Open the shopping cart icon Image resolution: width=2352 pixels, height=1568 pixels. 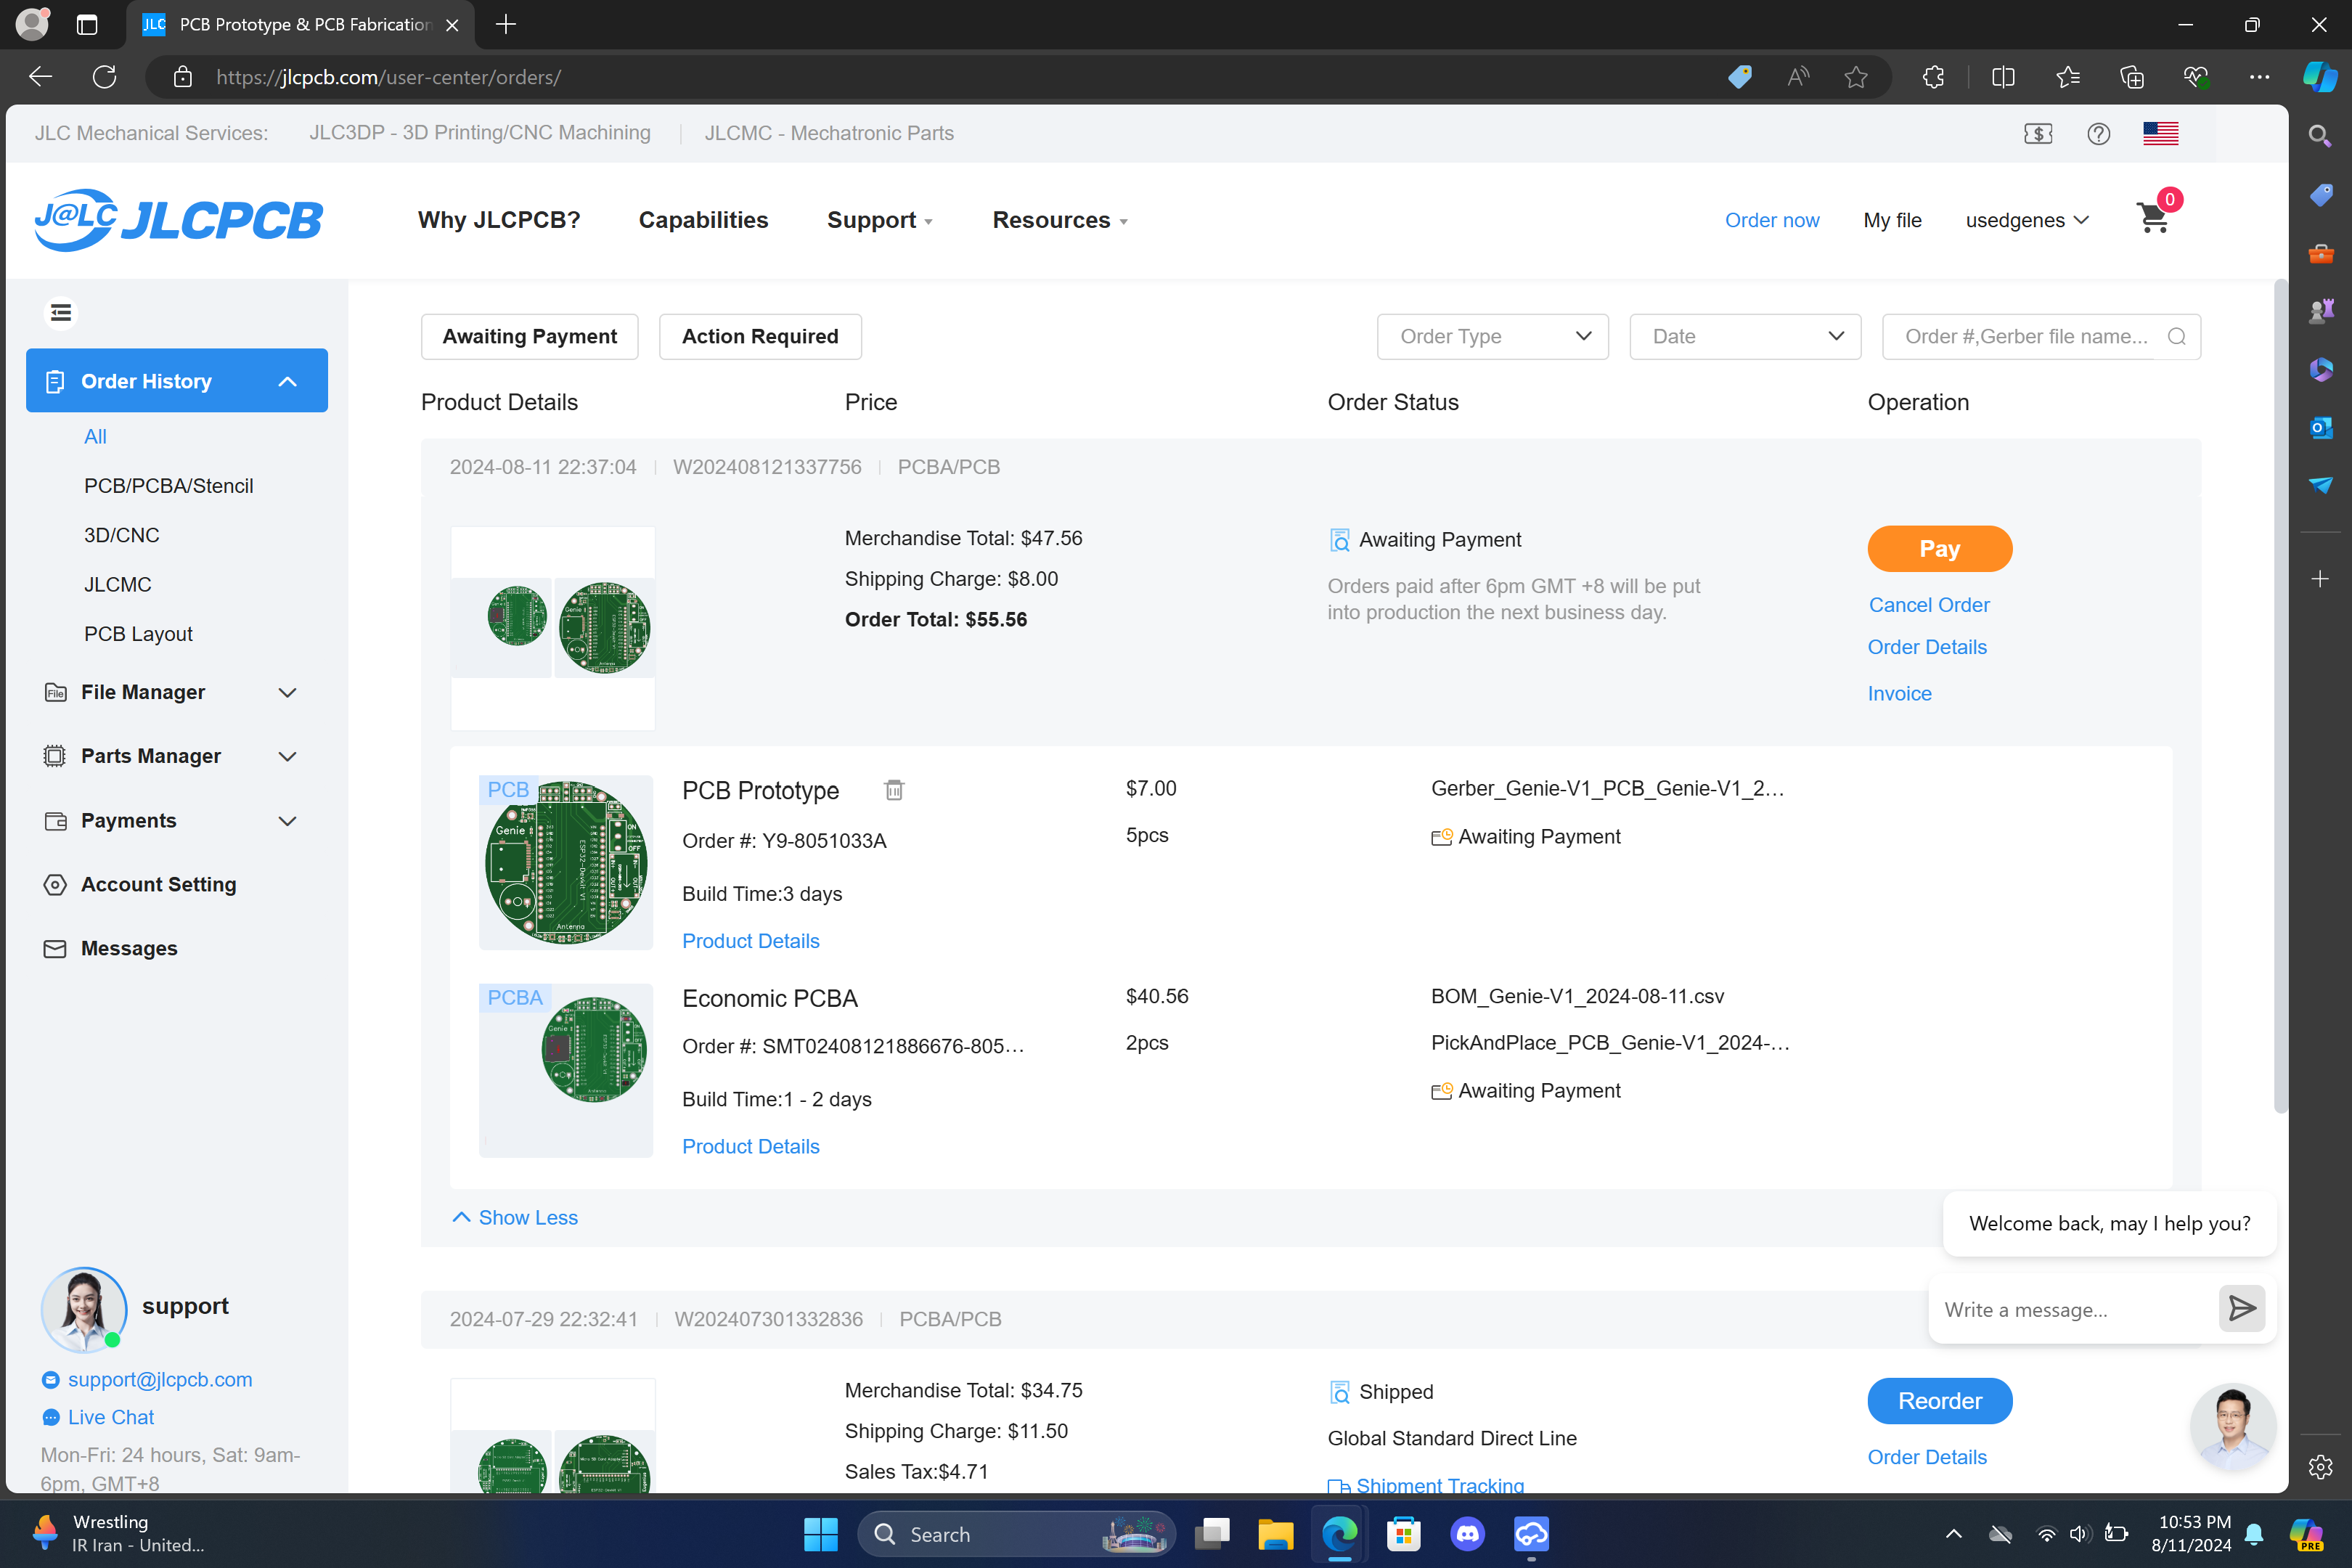pos(2153,218)
